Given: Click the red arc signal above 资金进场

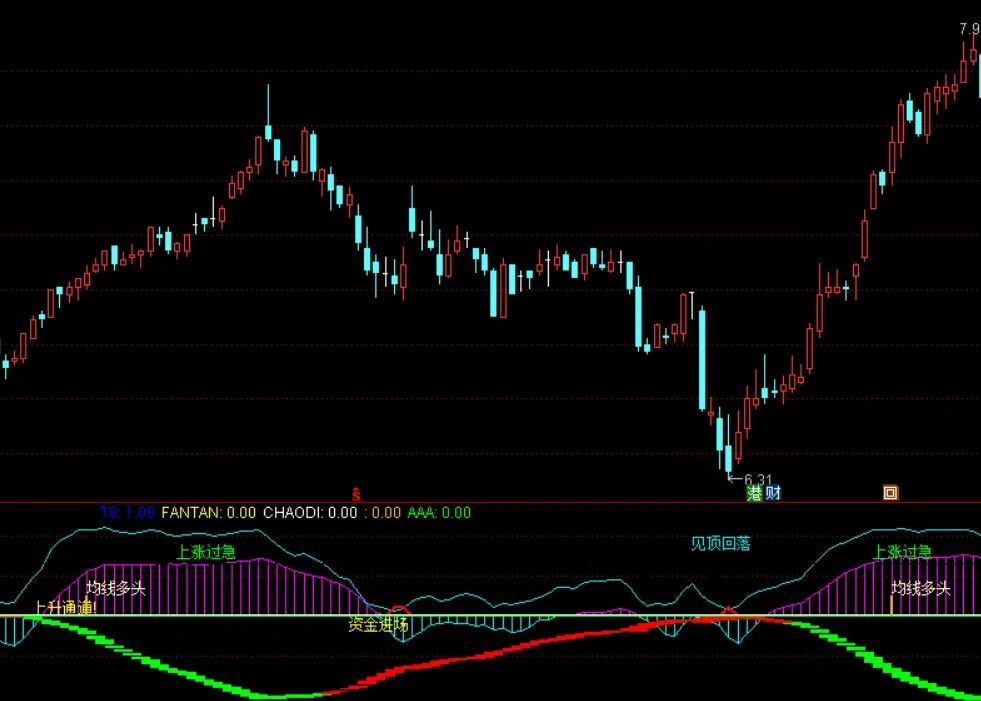Looking at the screenshot, I should click(399, 610).
